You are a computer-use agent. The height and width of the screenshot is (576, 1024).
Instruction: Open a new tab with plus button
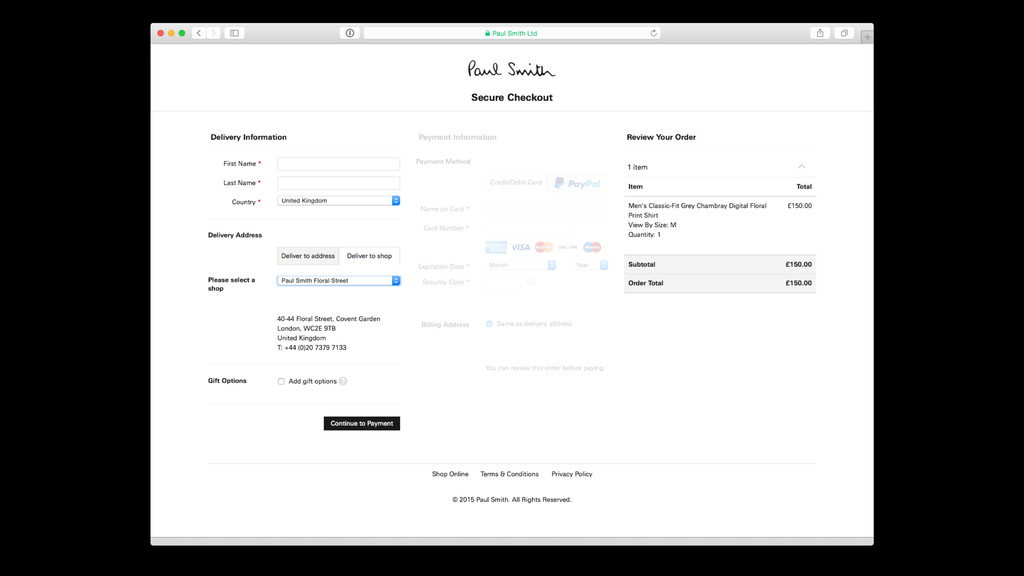[867, 37]
